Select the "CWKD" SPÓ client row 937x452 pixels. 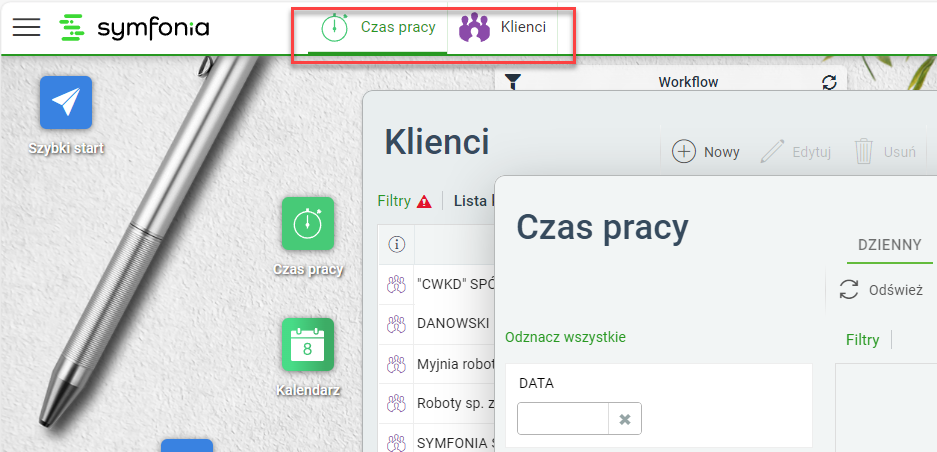tap(437, 285)
